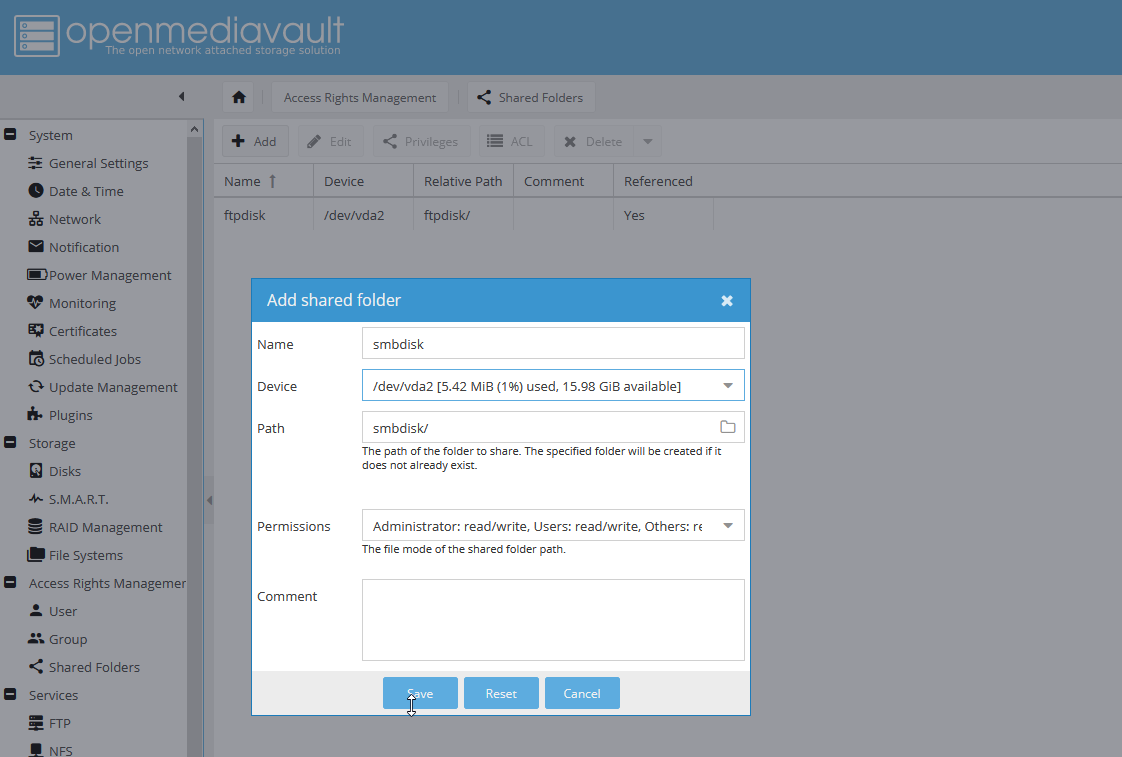Click the Home icon in breadcrumb bar
This screenshot has width=1122, height=757.
[x=238, y=98]
